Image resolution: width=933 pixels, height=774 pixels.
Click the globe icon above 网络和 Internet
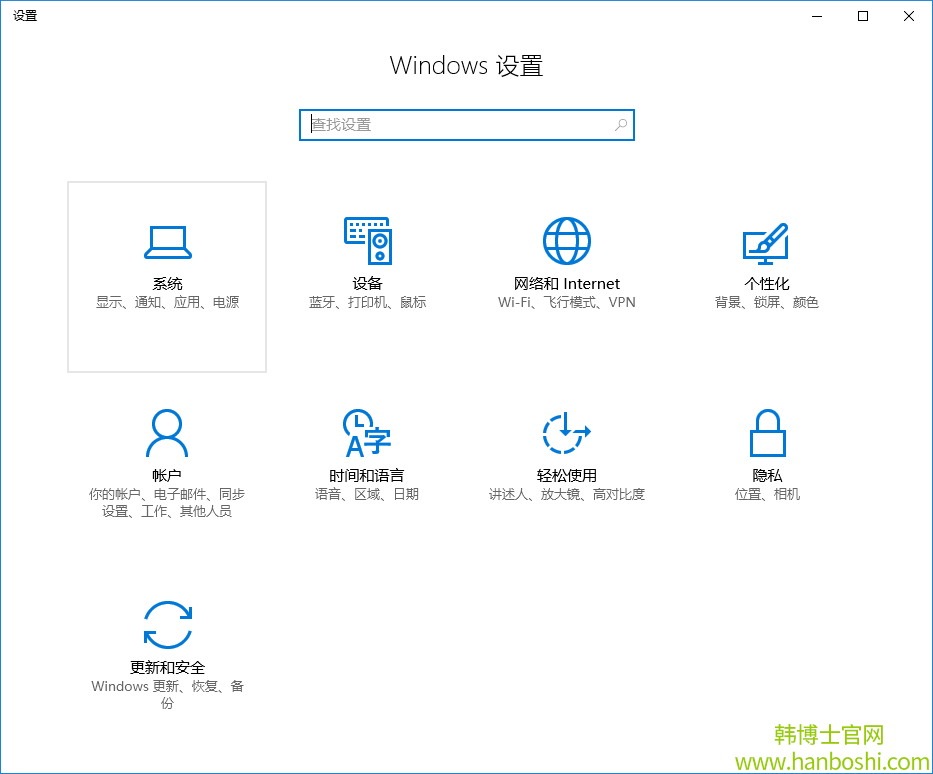click(x=566, y=240)
